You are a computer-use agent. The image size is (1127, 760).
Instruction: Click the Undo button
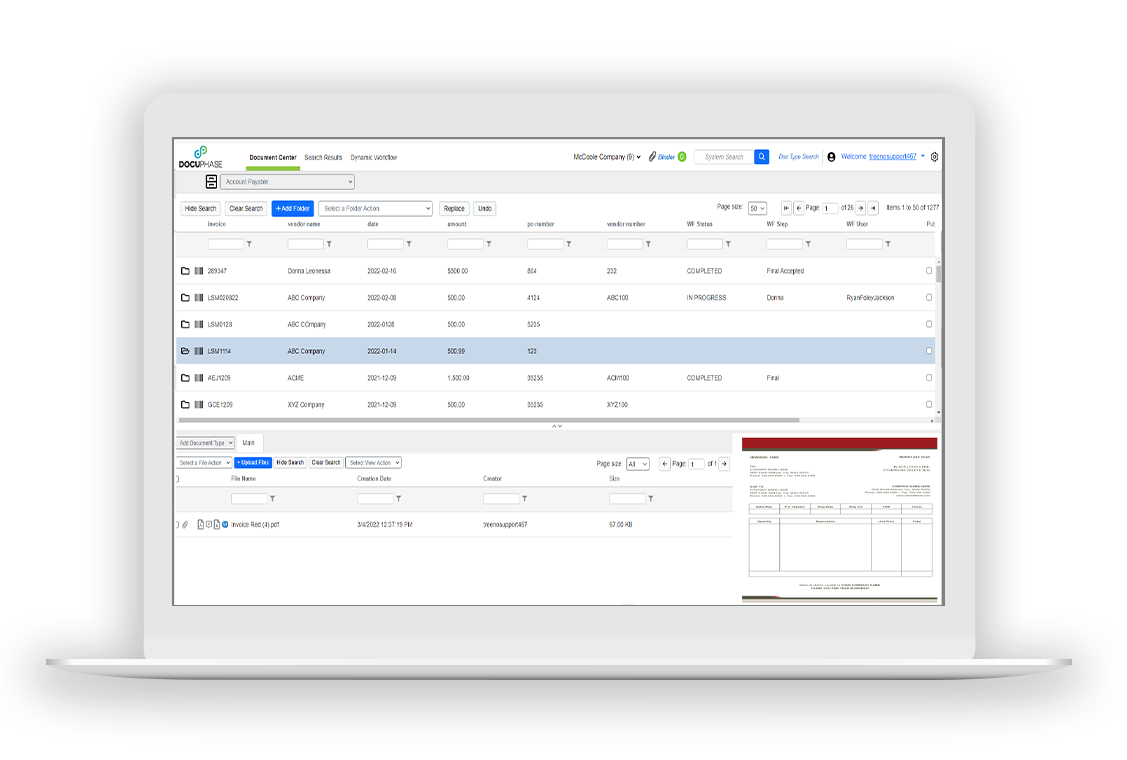[x=485, y=209]
